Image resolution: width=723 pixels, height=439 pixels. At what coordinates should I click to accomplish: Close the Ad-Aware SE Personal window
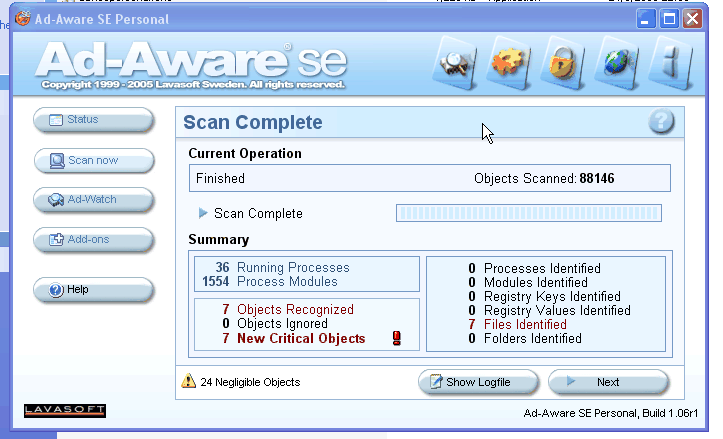pyautogui.click(x=692, y=19)
